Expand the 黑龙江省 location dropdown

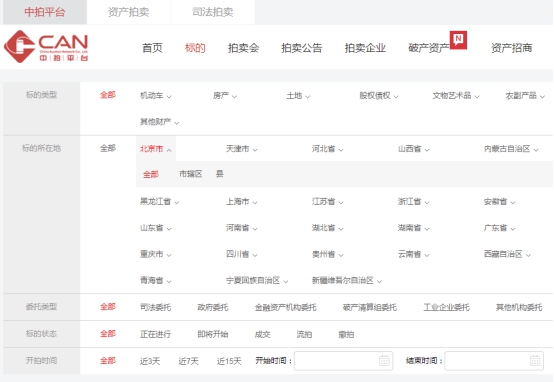click(x=160, y=202)
